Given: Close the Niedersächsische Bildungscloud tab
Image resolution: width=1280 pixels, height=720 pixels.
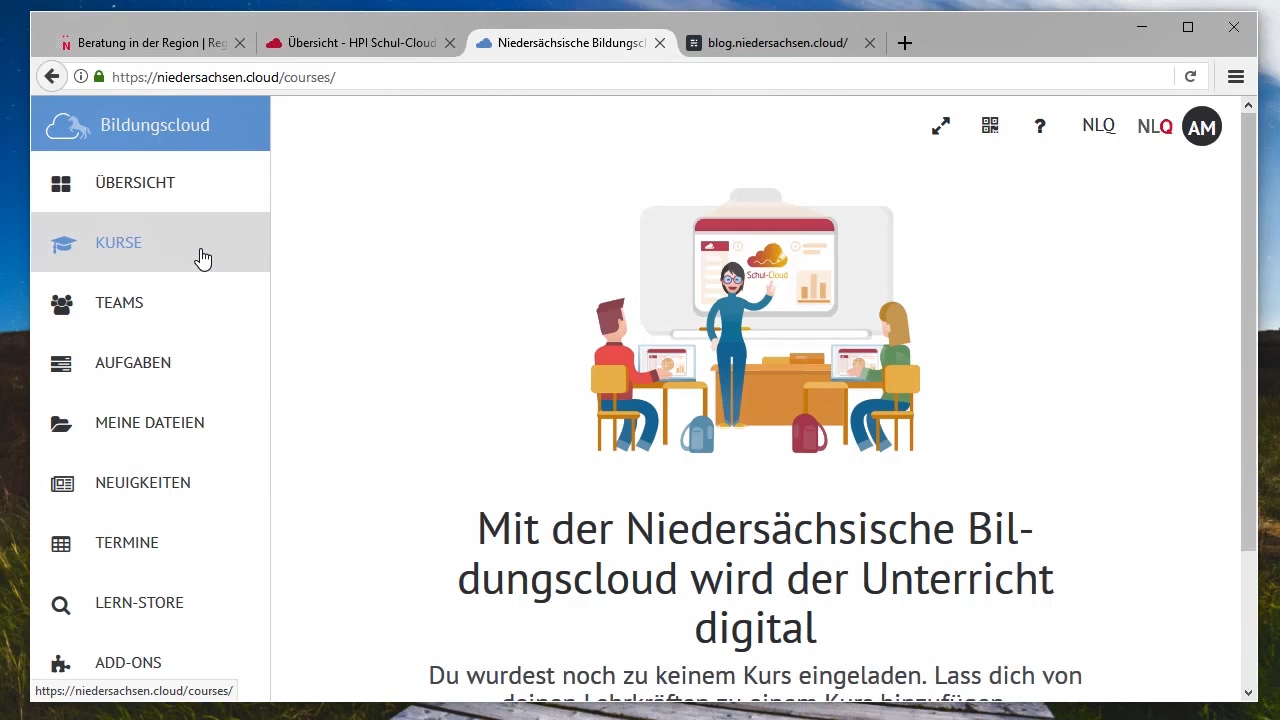Looking at the screenshot, I should (x=660, y=43).
